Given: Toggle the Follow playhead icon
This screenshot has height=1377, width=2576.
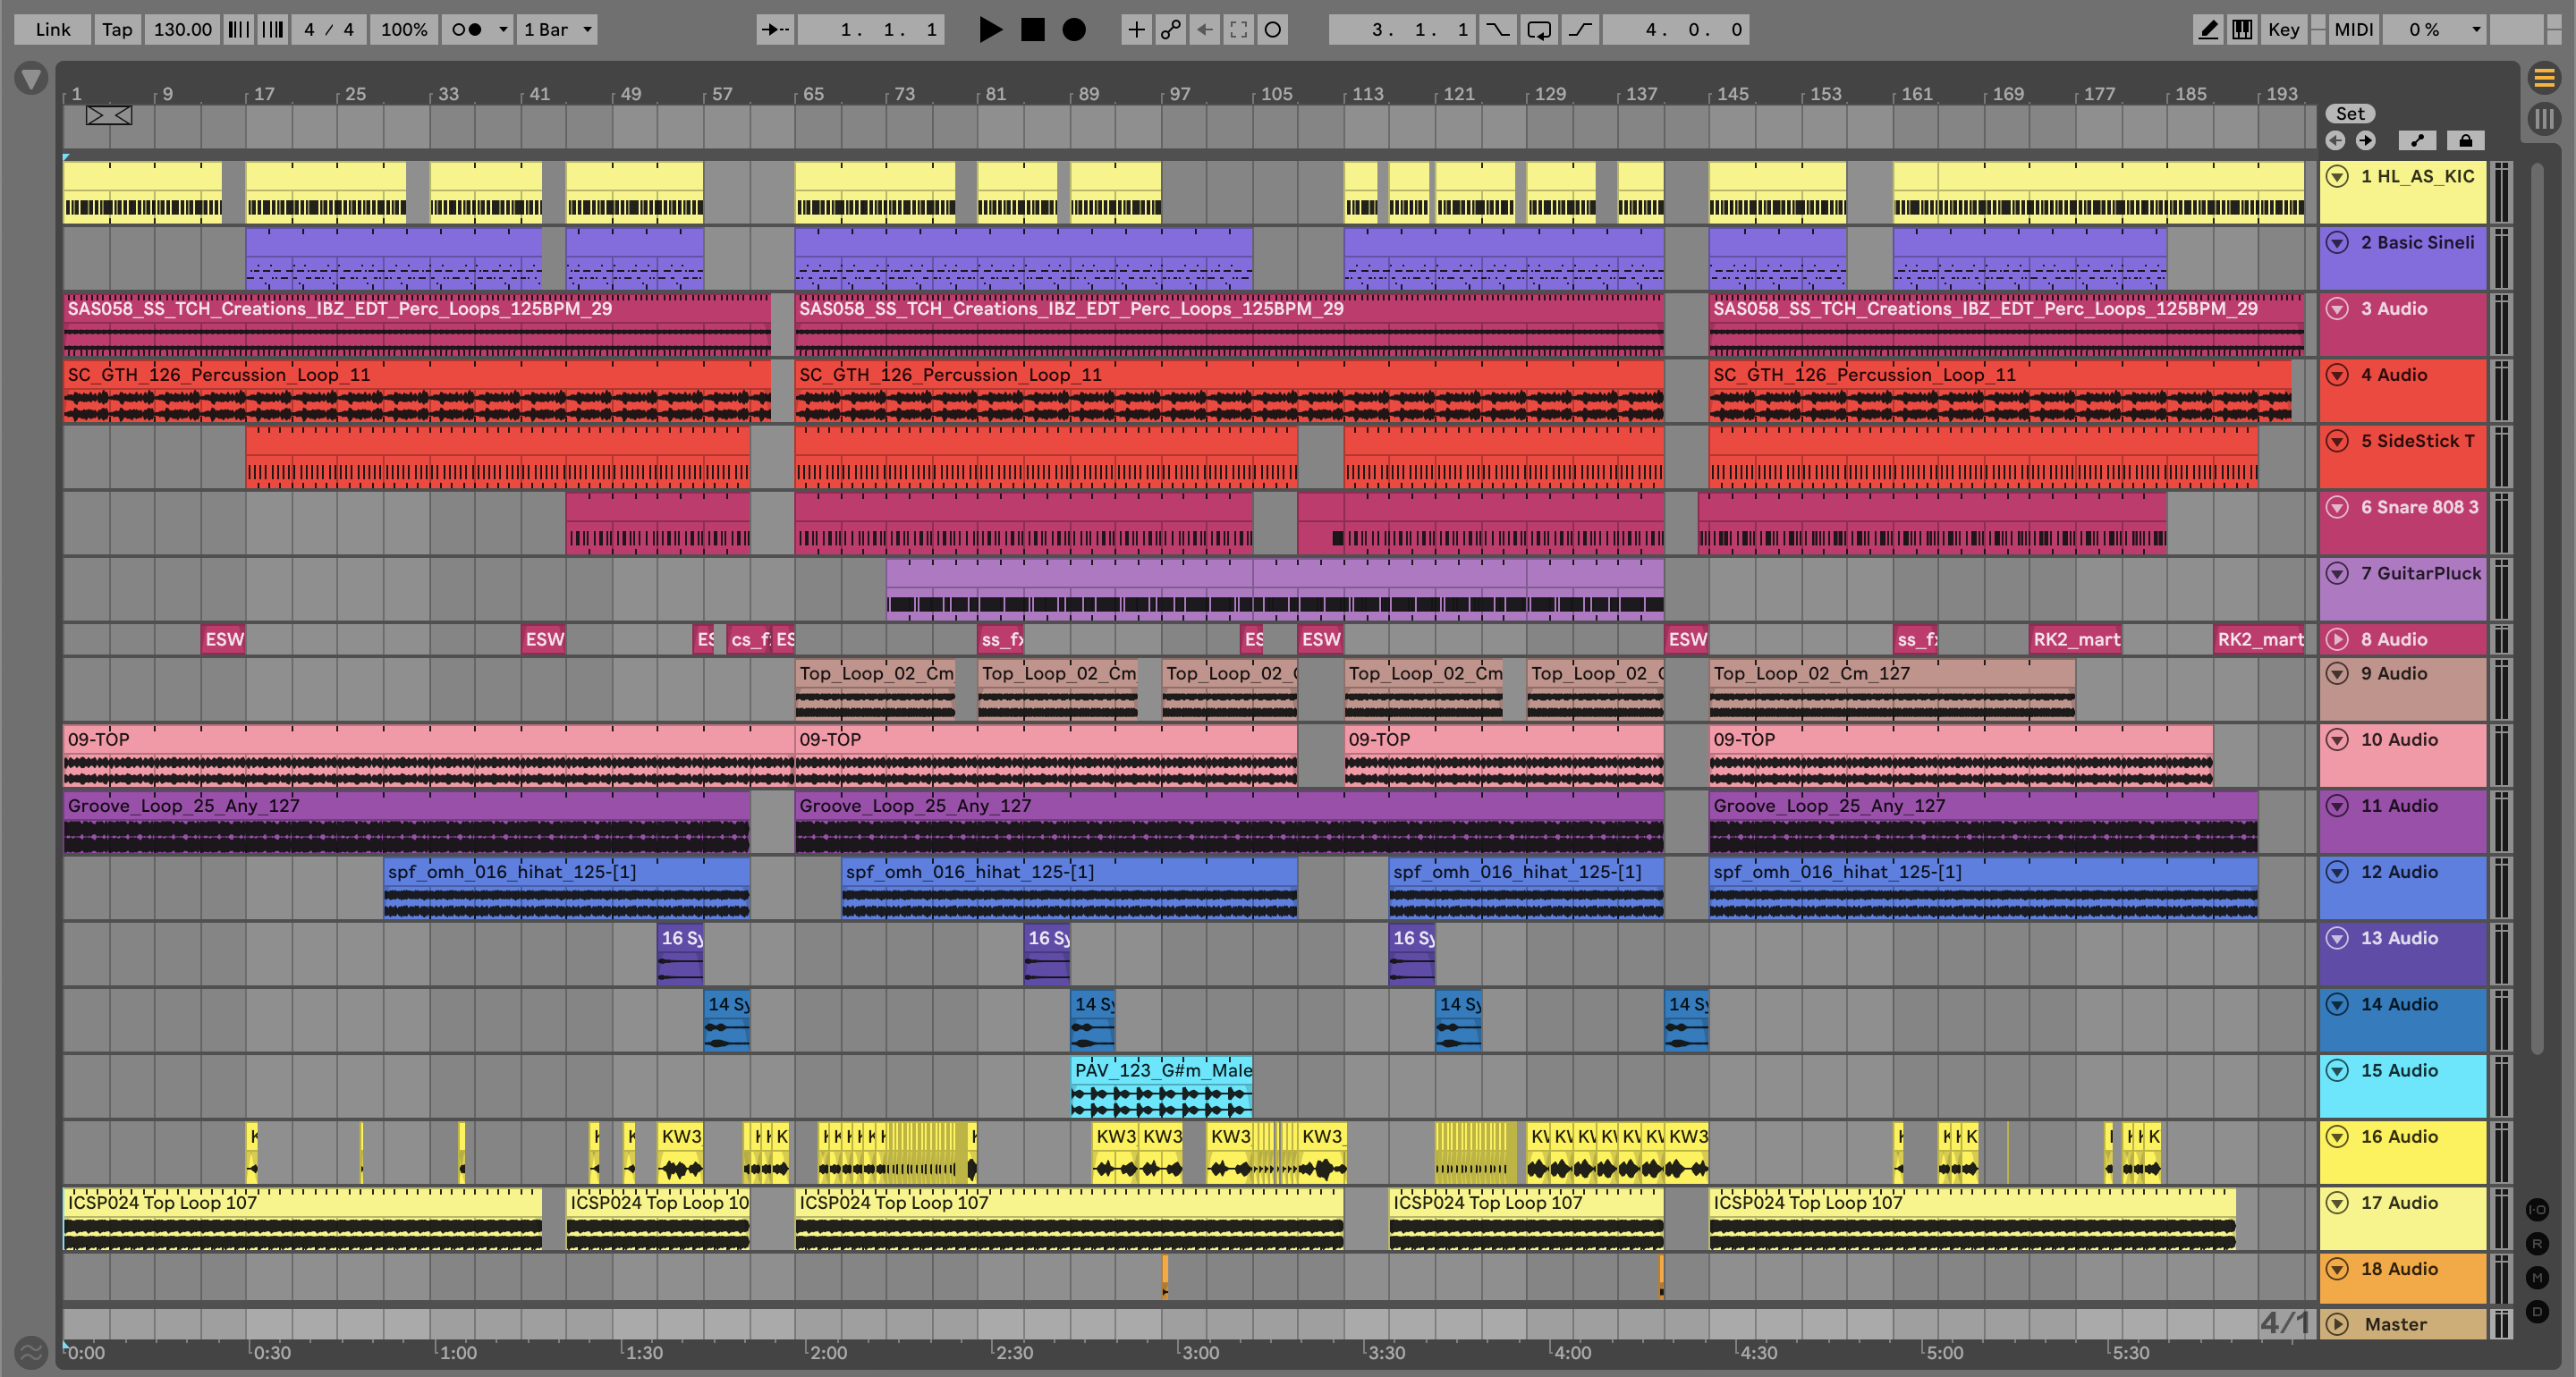Looking at the screenshot, I should coord(775,30).
